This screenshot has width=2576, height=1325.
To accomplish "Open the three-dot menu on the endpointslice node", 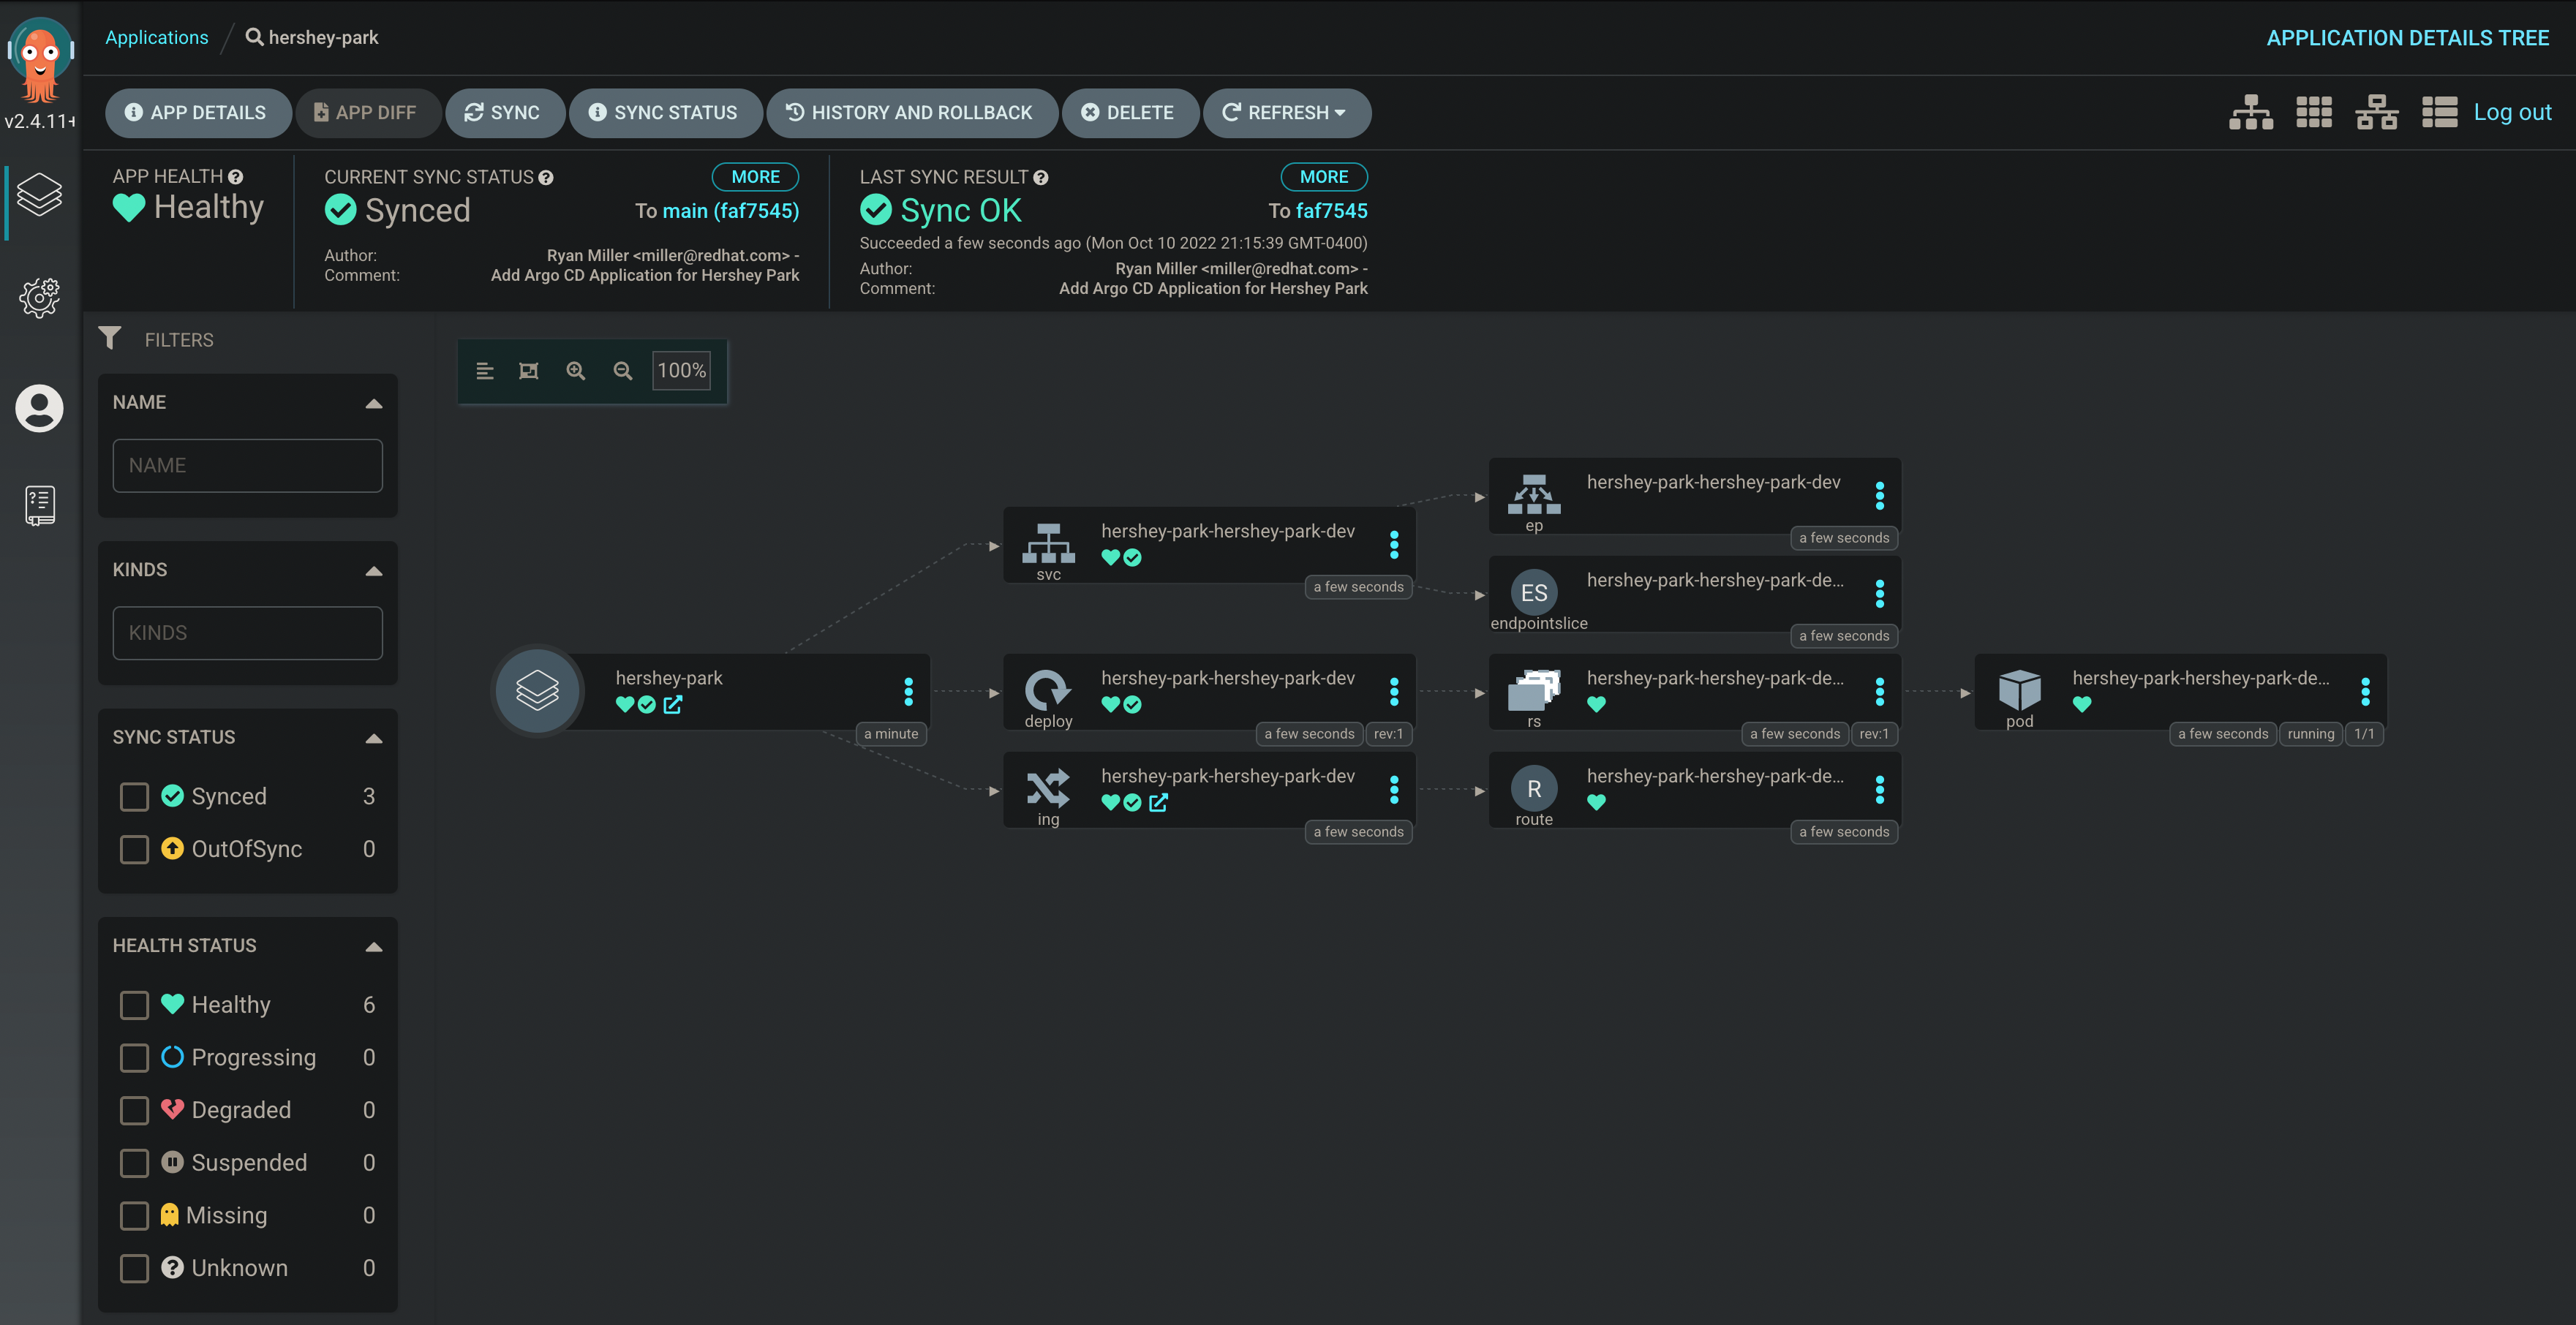I will click(x=1880, y=594).
